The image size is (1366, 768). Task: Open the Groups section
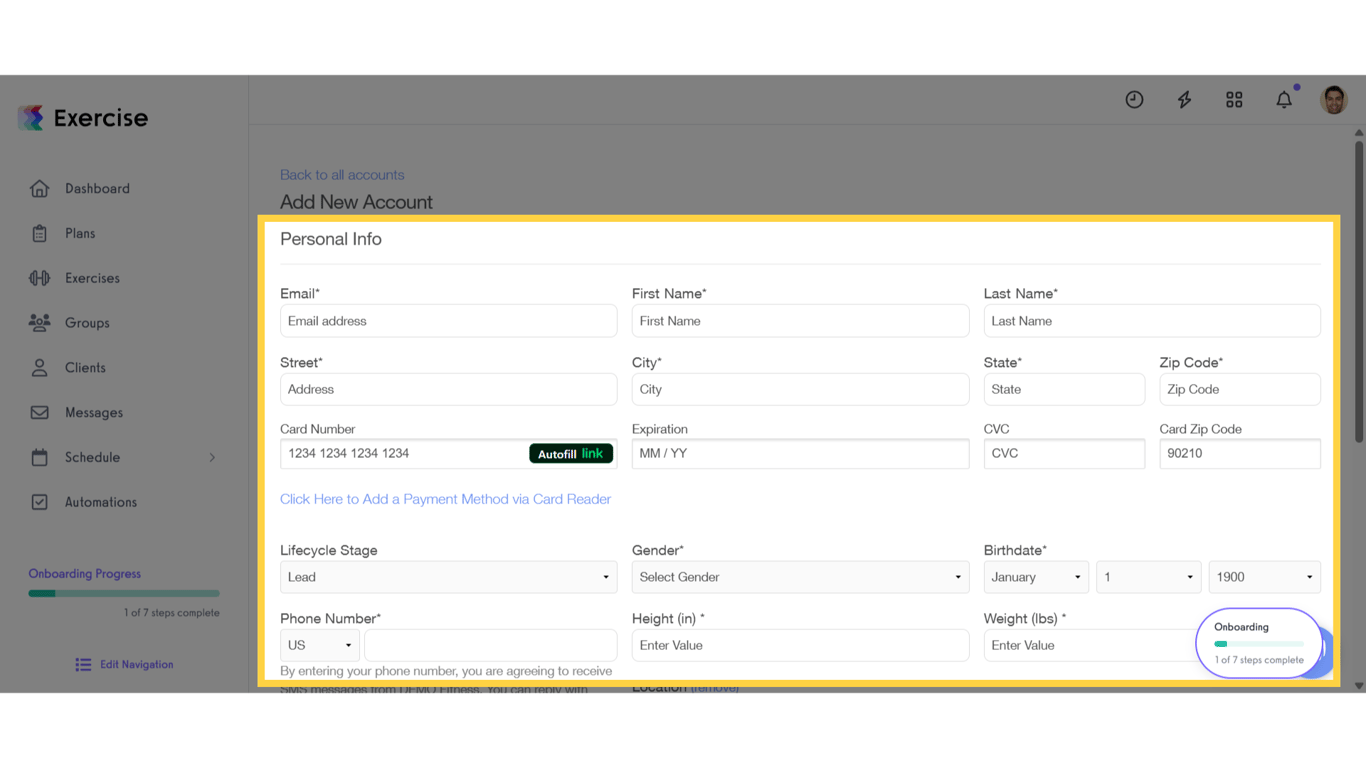(87, 322)
